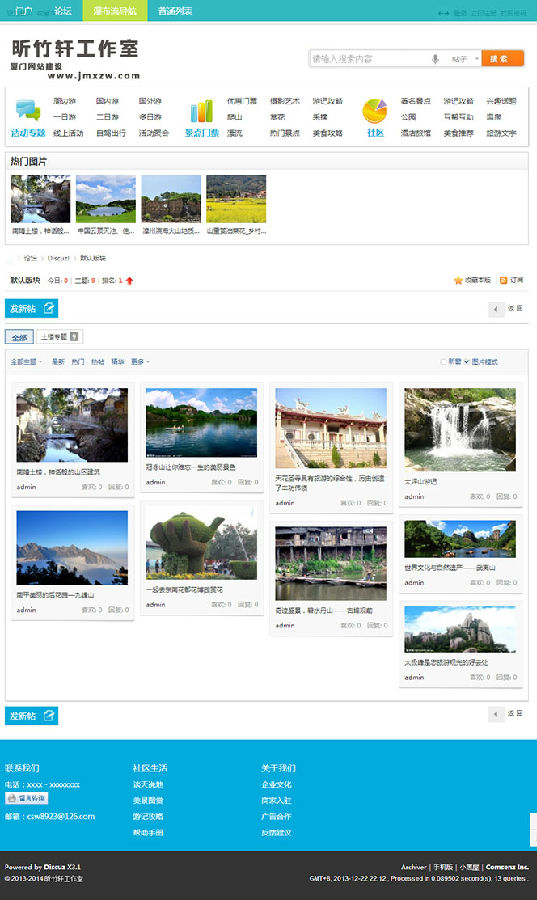Focus the search content input field
537x900 pixels.
(x=368, y=59)
